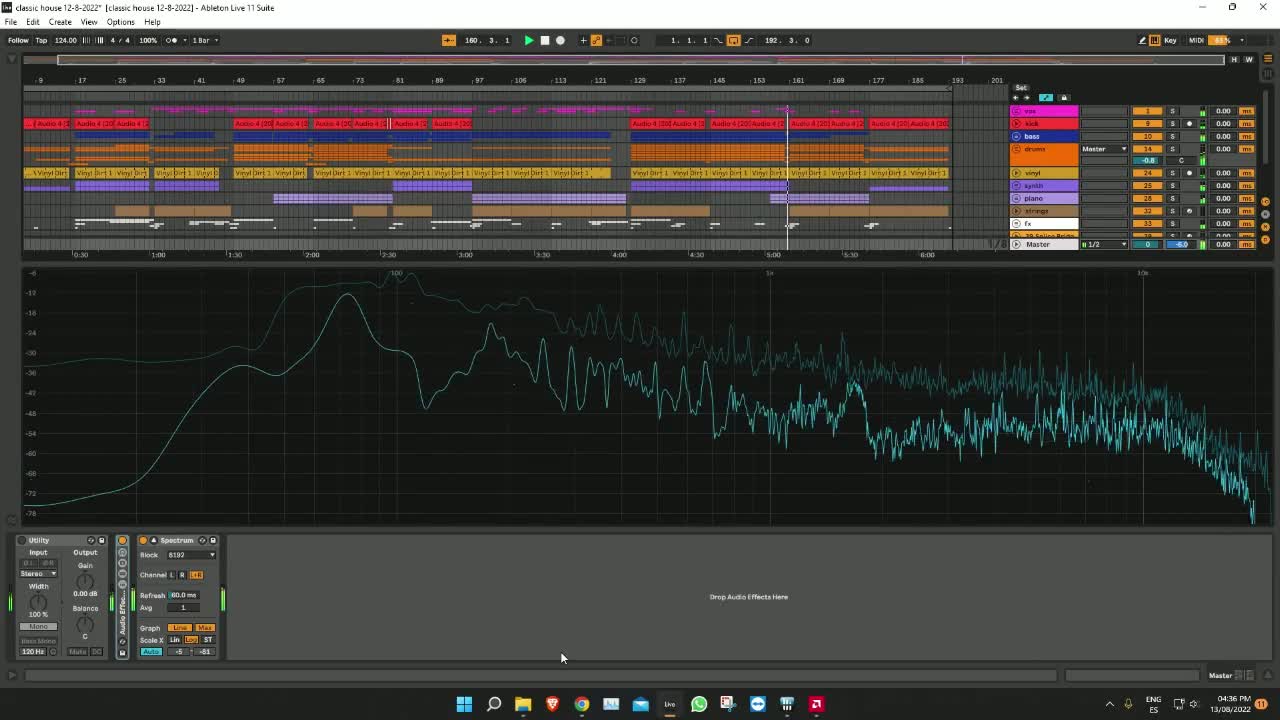The width and height of the screenshot is (1280, 720).
Task: Unfold the vinyl track
Action: (x=1017, y=173)
